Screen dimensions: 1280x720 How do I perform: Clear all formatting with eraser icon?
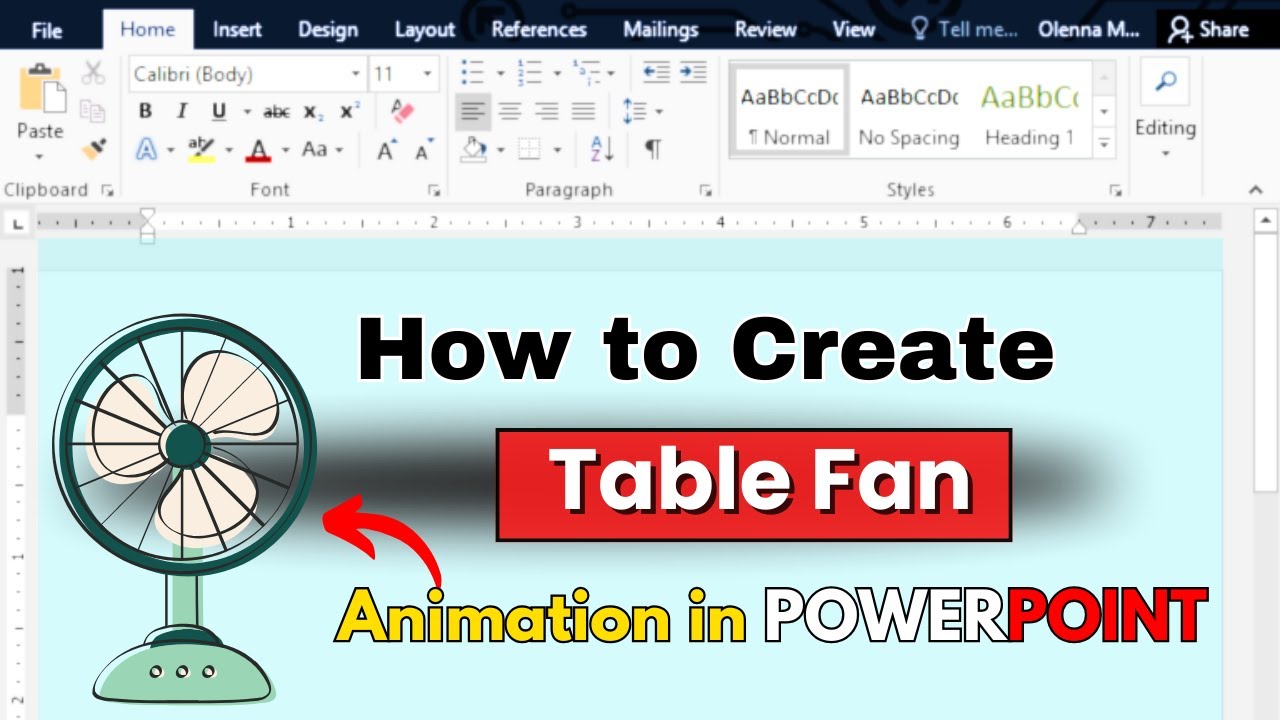[x=402, y=110]
